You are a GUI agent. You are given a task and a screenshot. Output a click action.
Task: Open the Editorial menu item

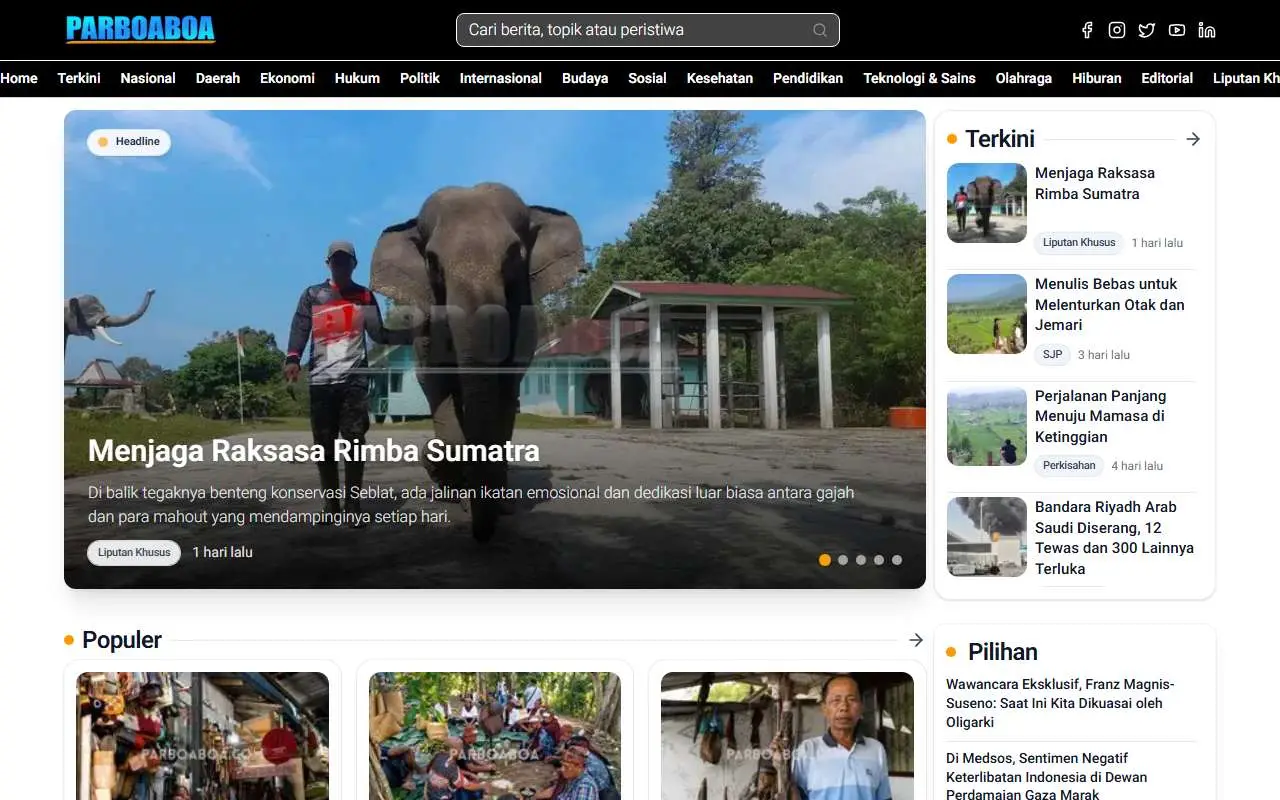click(x=1167, y=78)
